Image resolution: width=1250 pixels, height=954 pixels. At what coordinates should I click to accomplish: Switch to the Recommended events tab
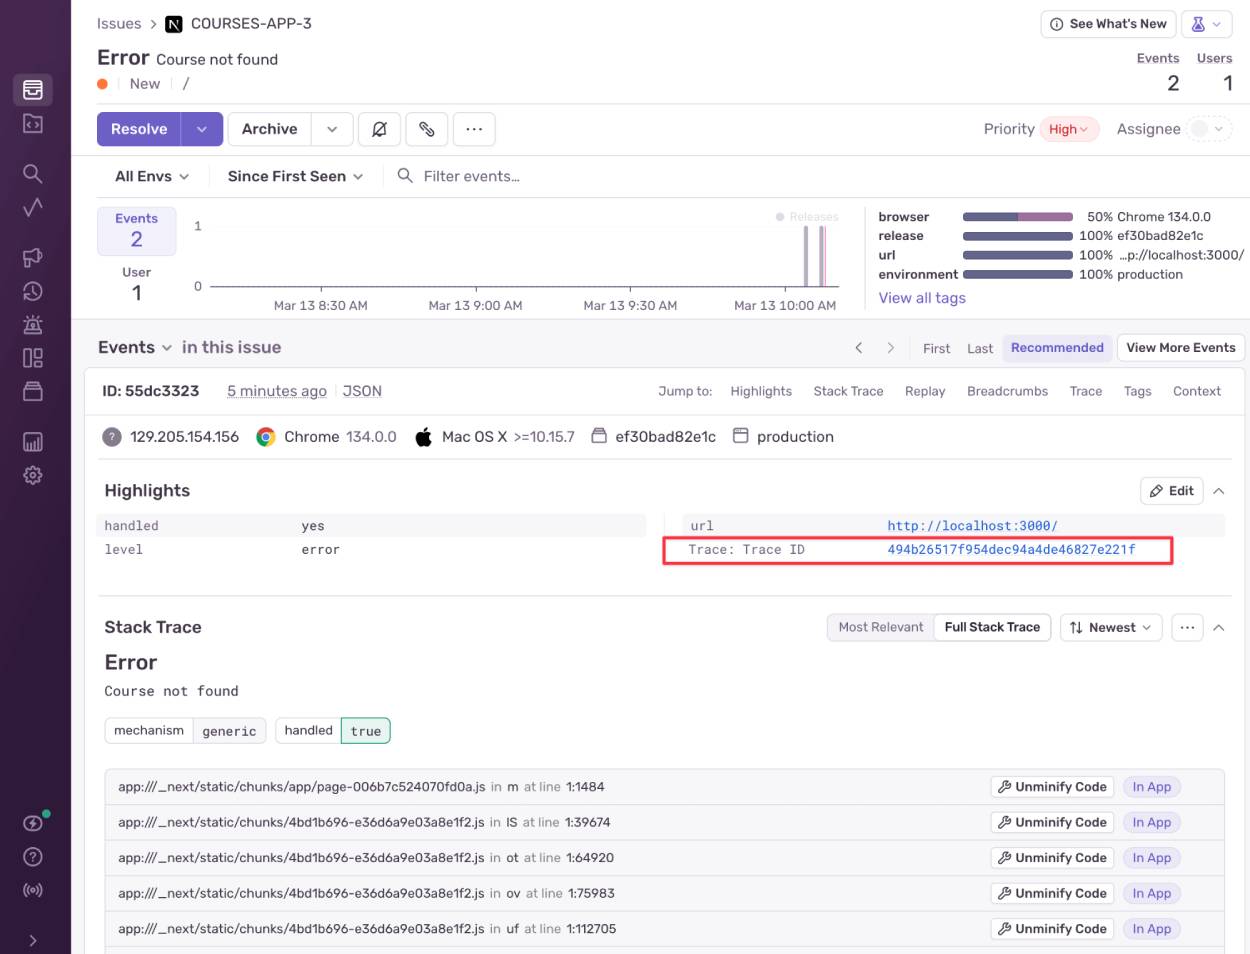[x=1057, y=347]
